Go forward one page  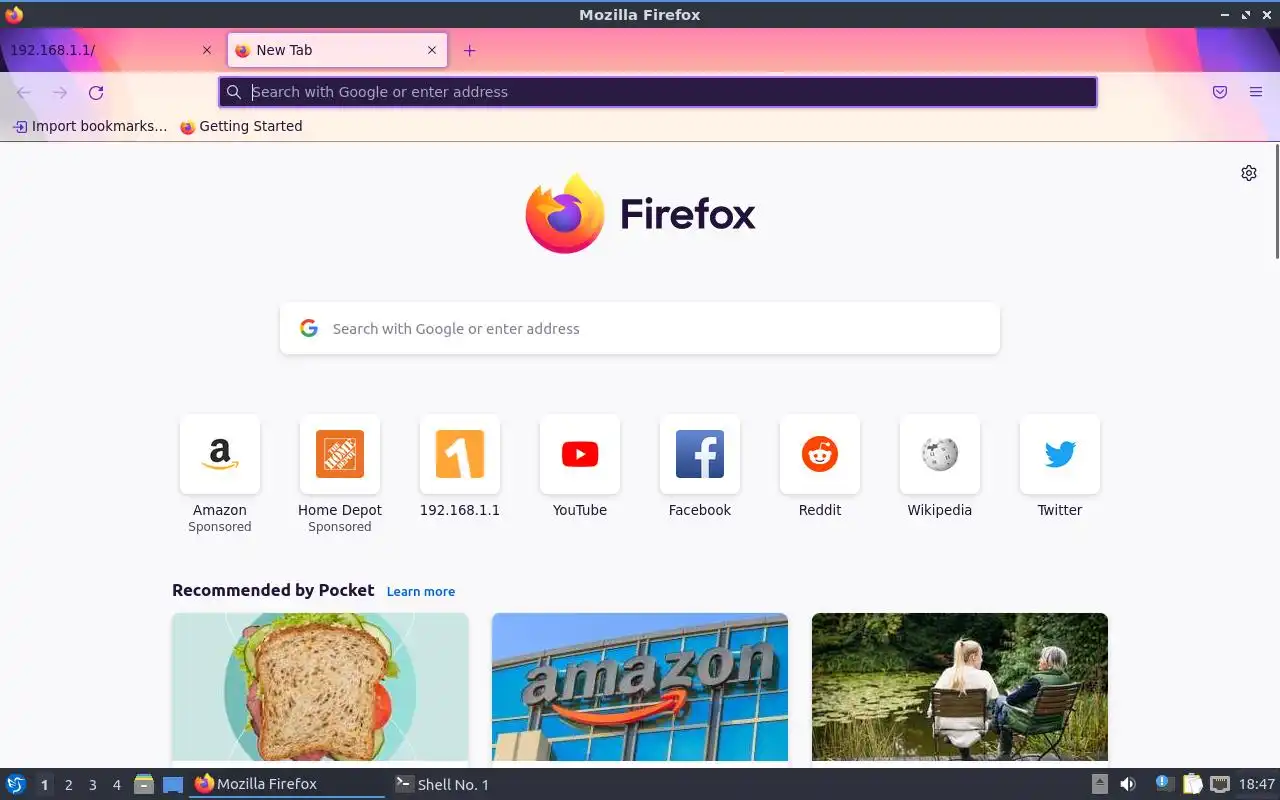[60, 92]
